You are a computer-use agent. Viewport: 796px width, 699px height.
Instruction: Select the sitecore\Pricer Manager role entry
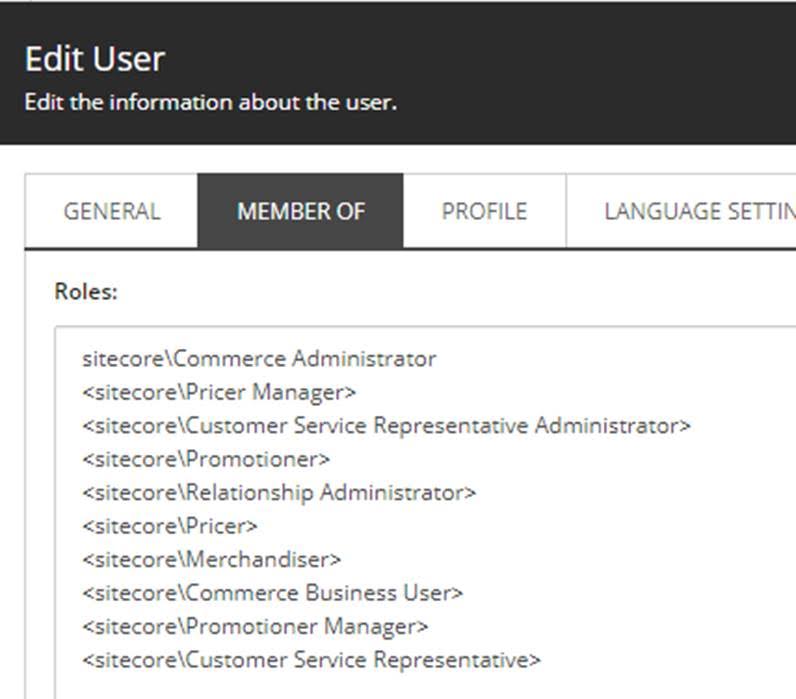pyautogui.click(x=219, y=392)
